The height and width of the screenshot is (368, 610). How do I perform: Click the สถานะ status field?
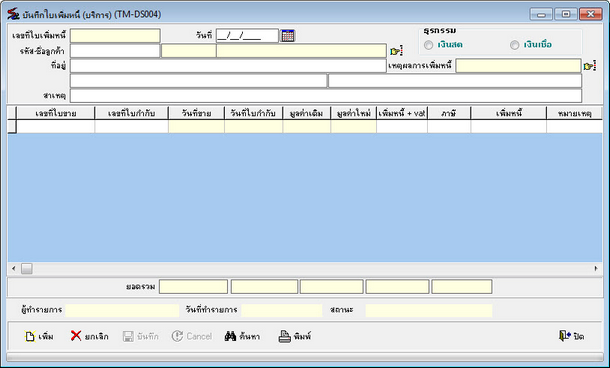point(429,310)
